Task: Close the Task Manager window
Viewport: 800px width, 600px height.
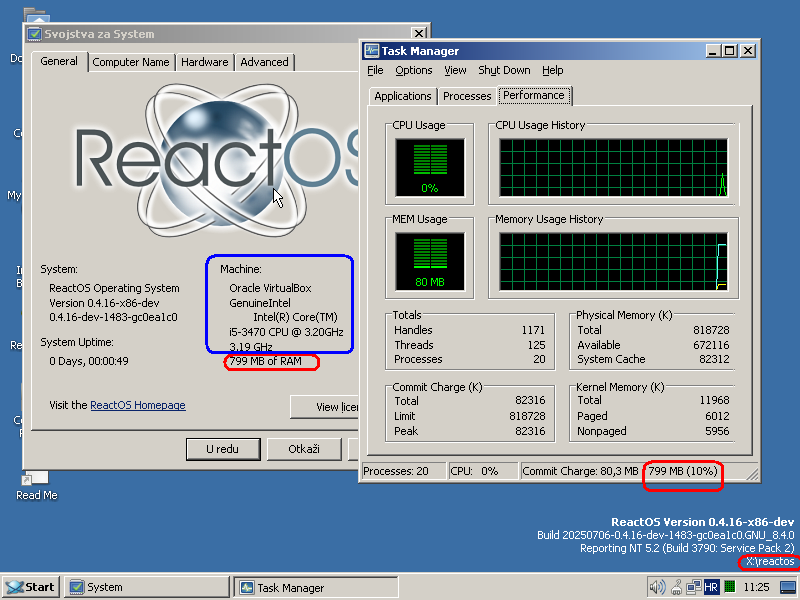Action: click(x=748, y=51)
